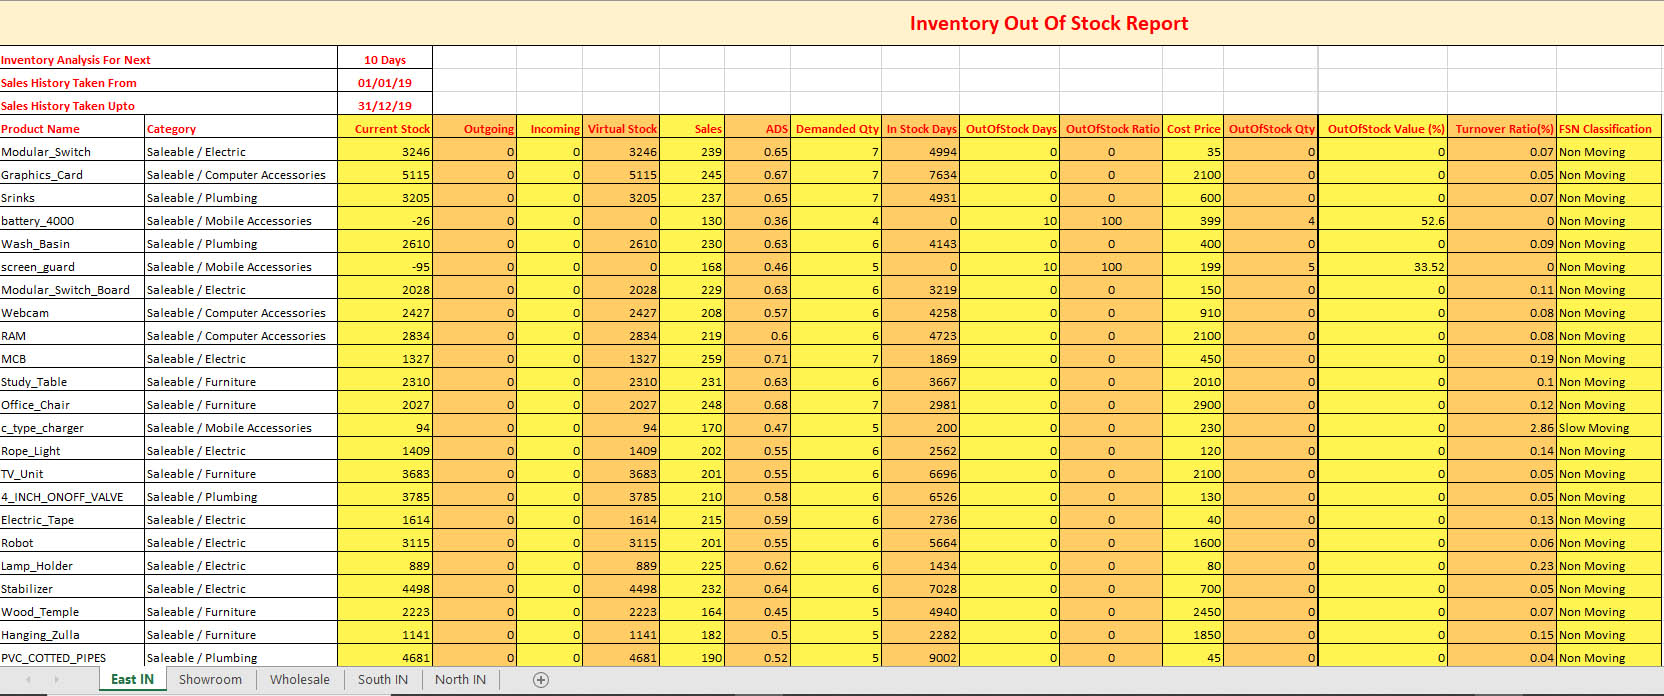Screen dimensions: 1664x696
Task: Click the OutOfStock Value (%) header
Action: (1383, 127)
